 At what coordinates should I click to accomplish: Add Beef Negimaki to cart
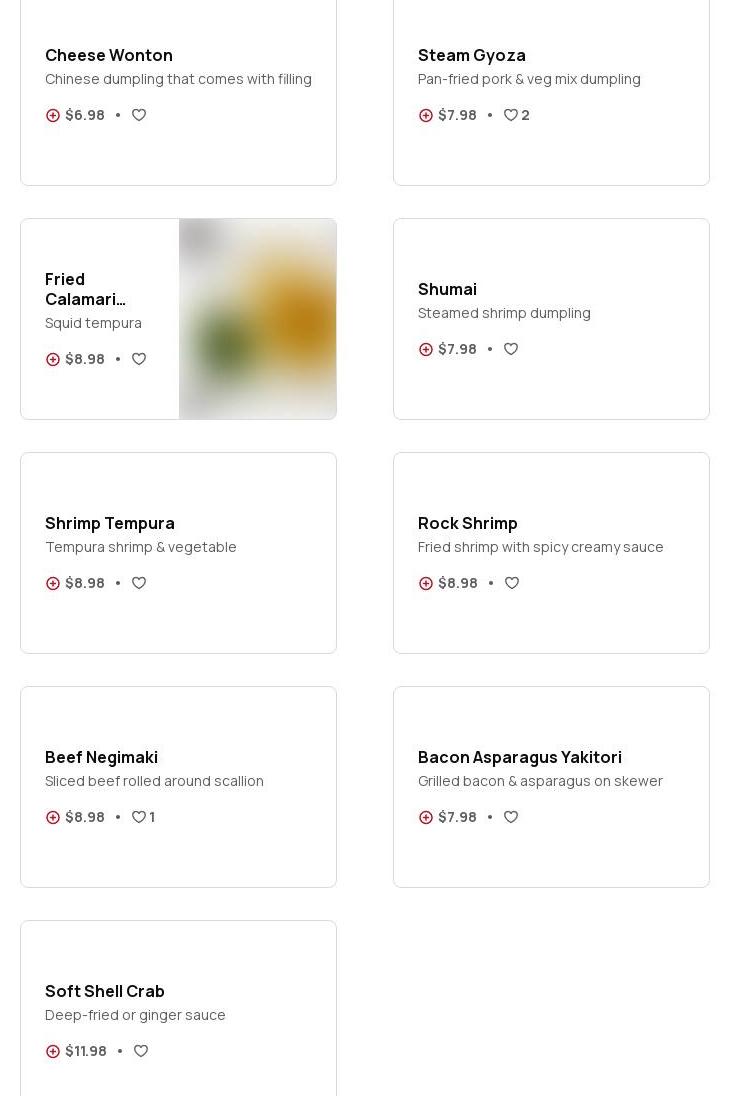coord(53,817)
